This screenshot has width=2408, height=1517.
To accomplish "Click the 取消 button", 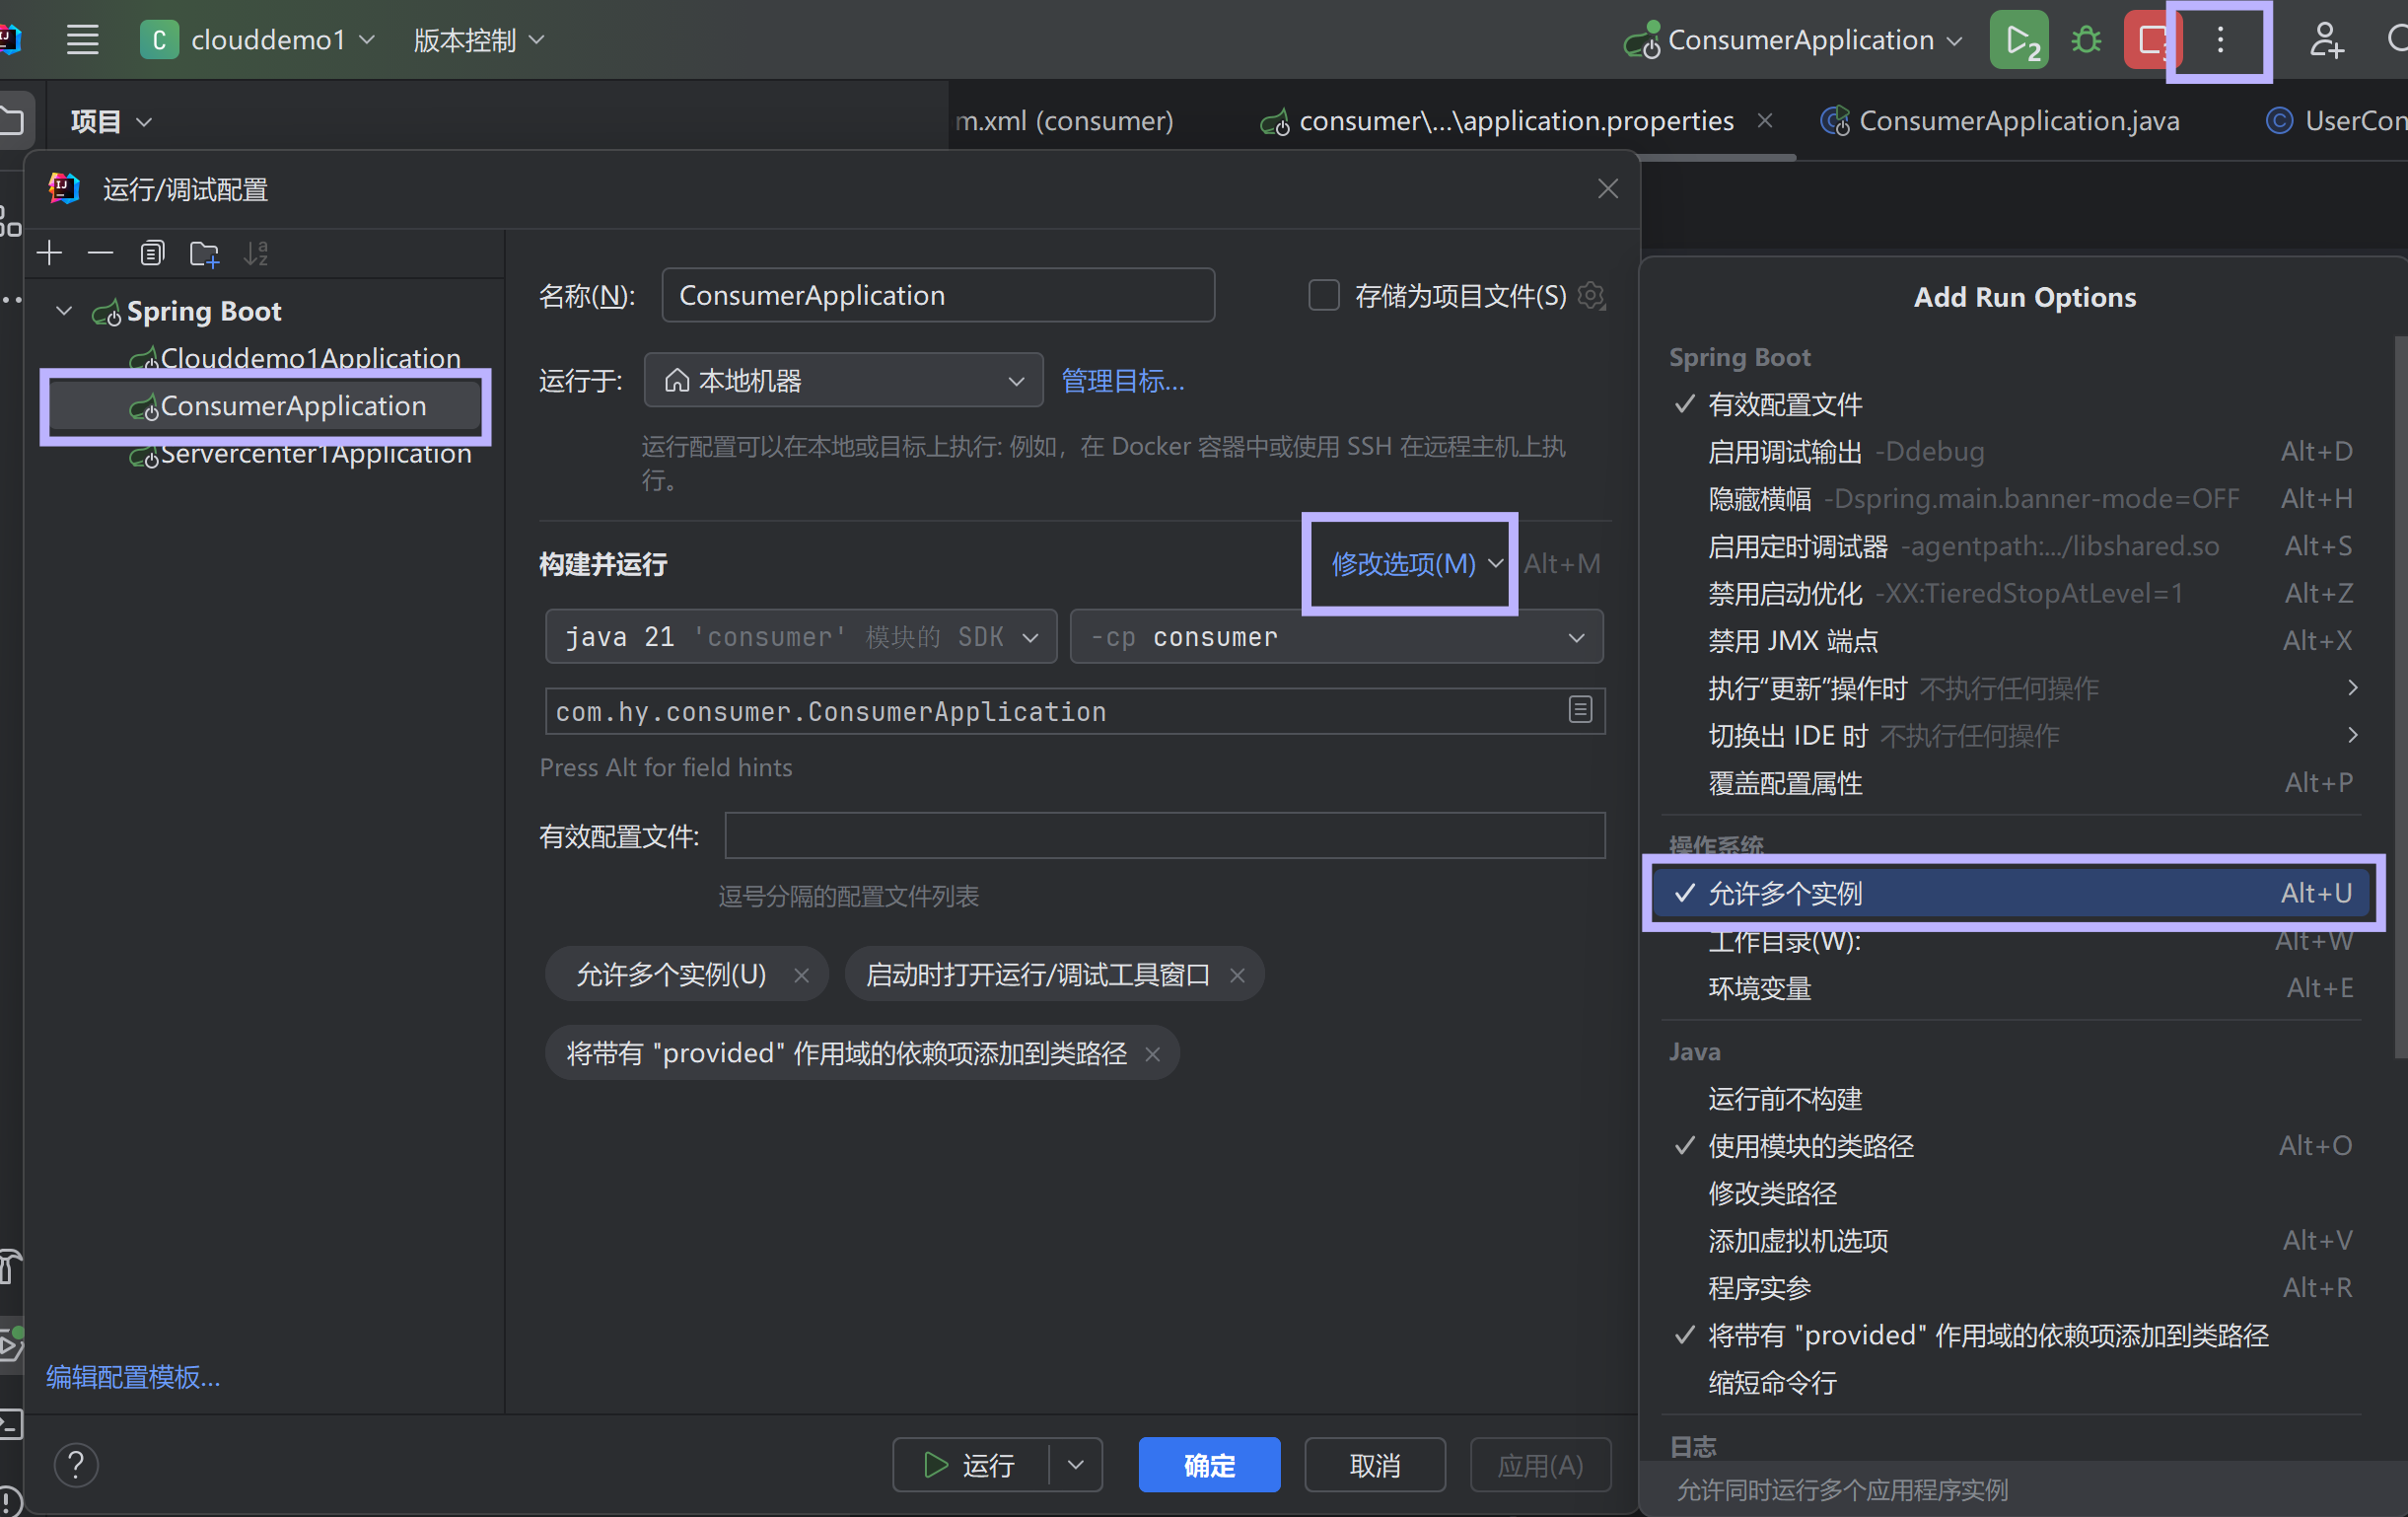I will point(1375,1465).
